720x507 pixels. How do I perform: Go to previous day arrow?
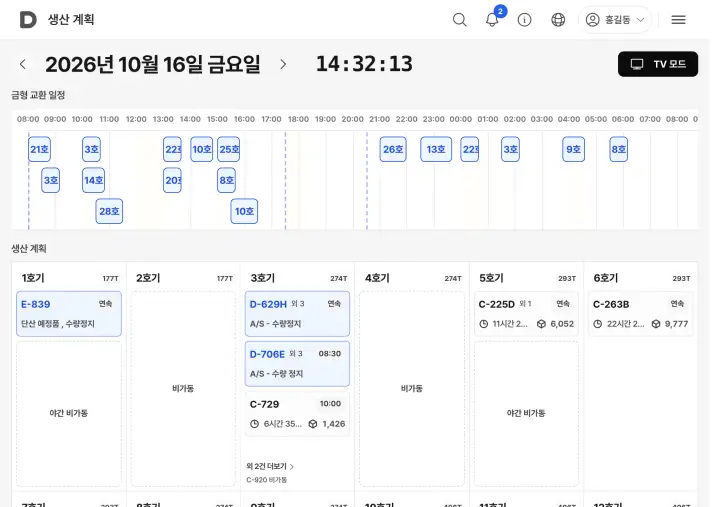tap(22, 64)
